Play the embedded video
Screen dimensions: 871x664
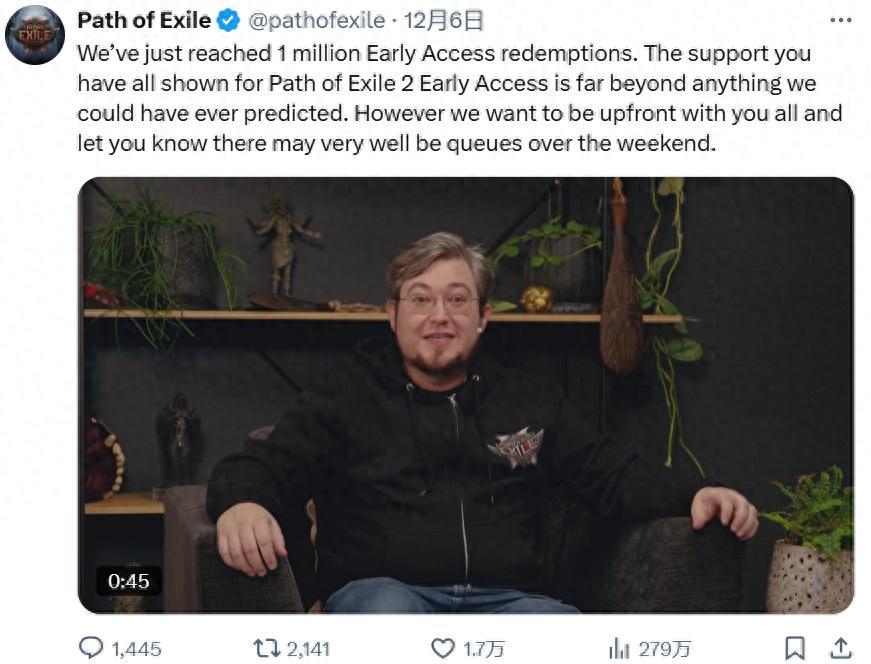pos(465,395)
